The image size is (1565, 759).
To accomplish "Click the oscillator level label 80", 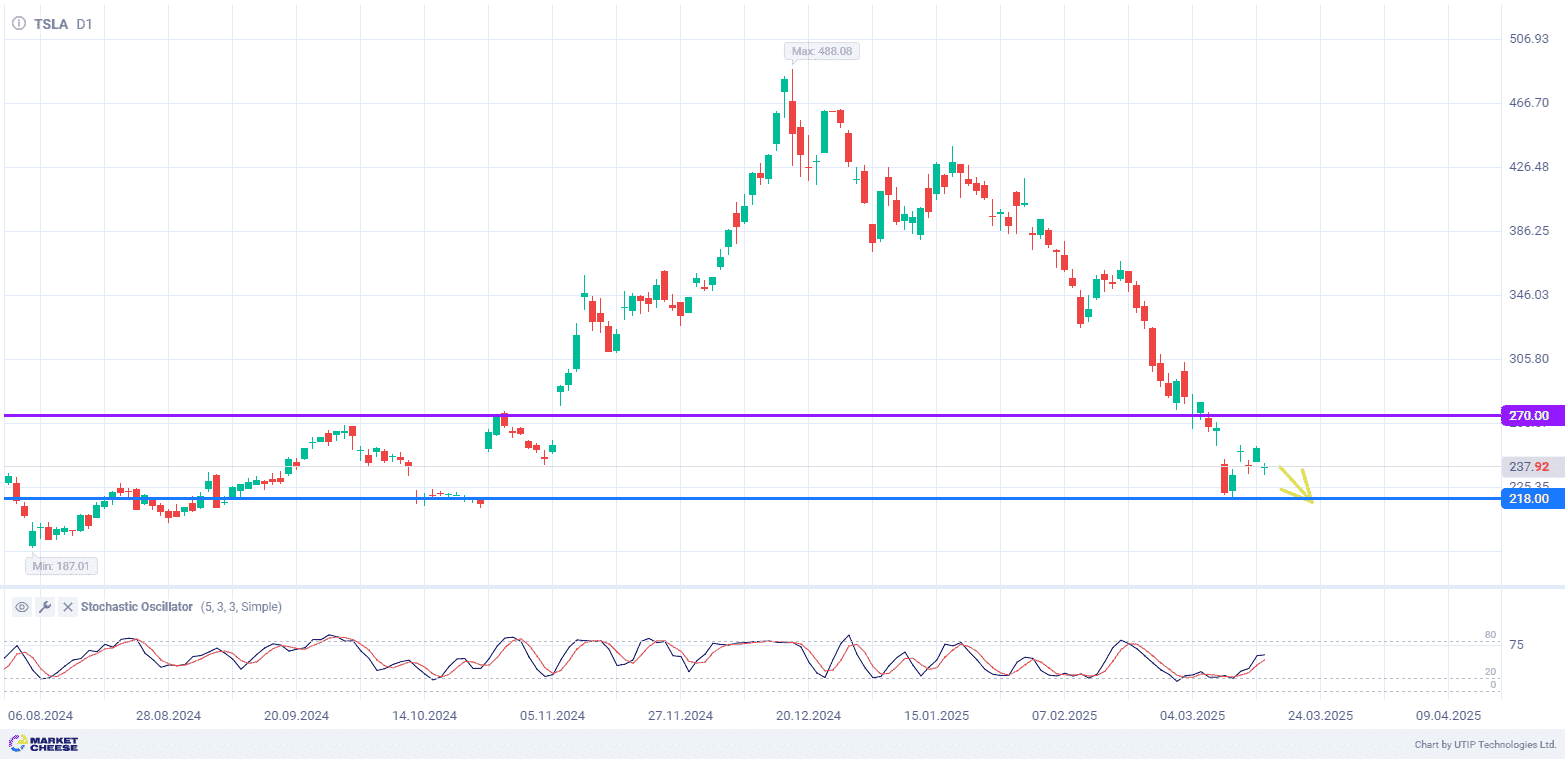I will click(1490, 635).
